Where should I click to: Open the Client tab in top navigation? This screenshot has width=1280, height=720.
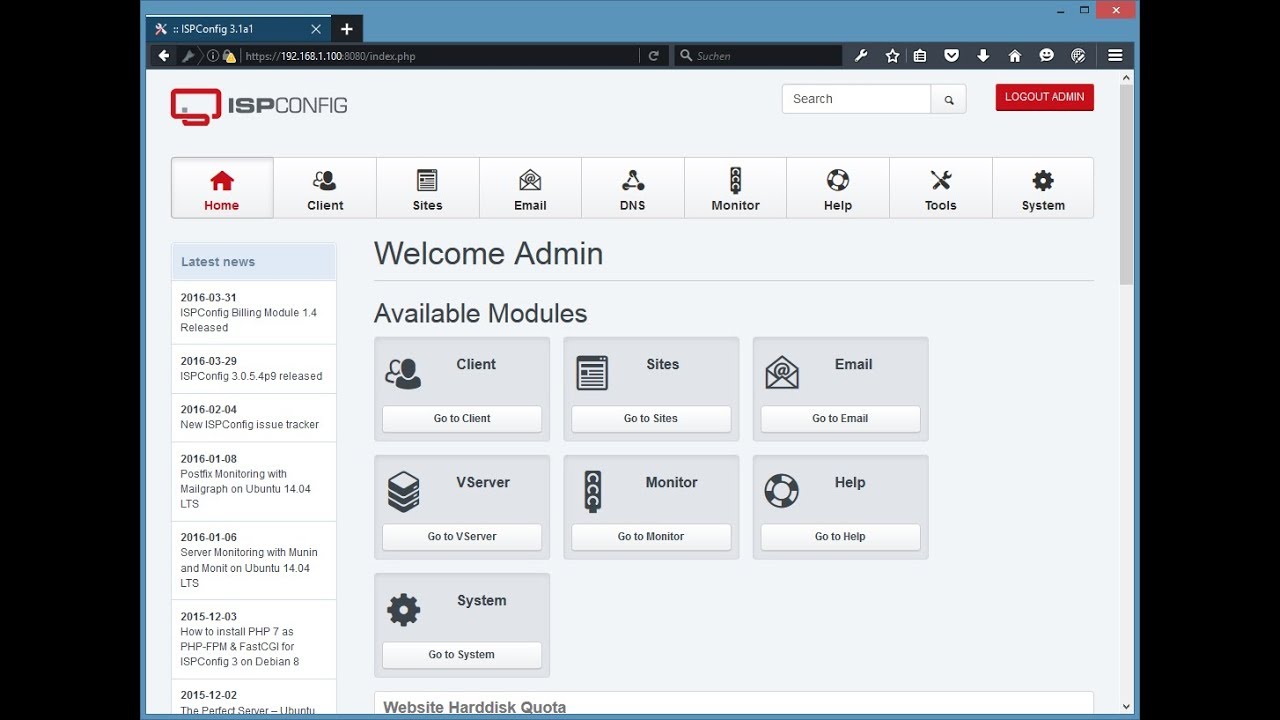(325, 188)
